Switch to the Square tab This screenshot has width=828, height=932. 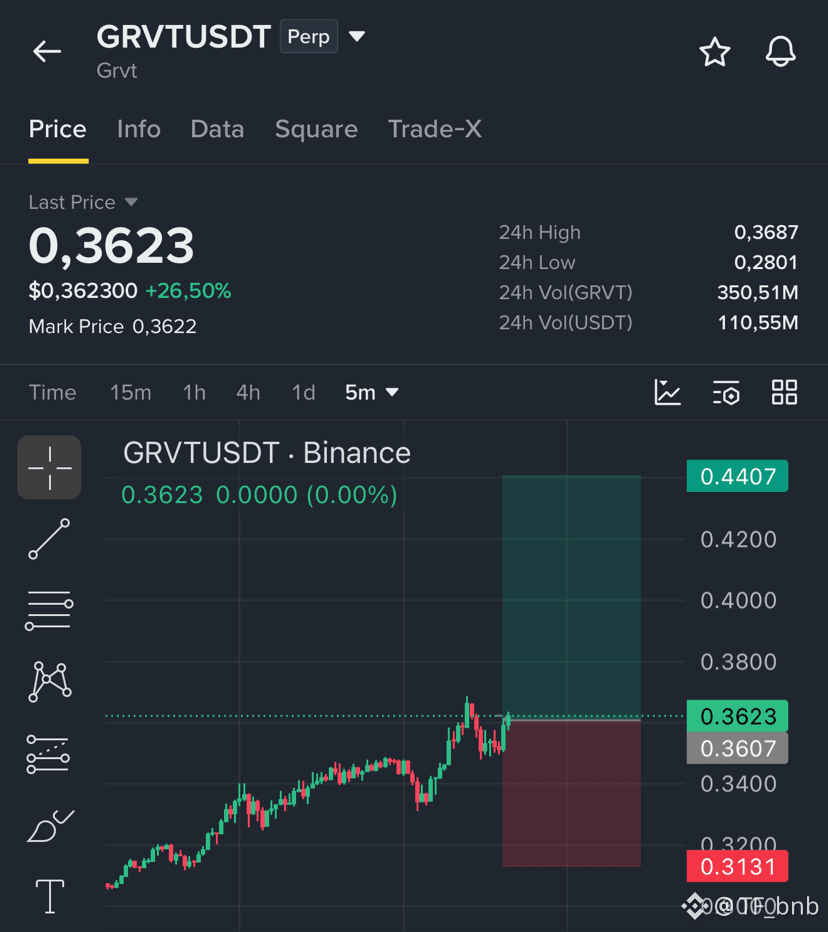click(316, 130)
